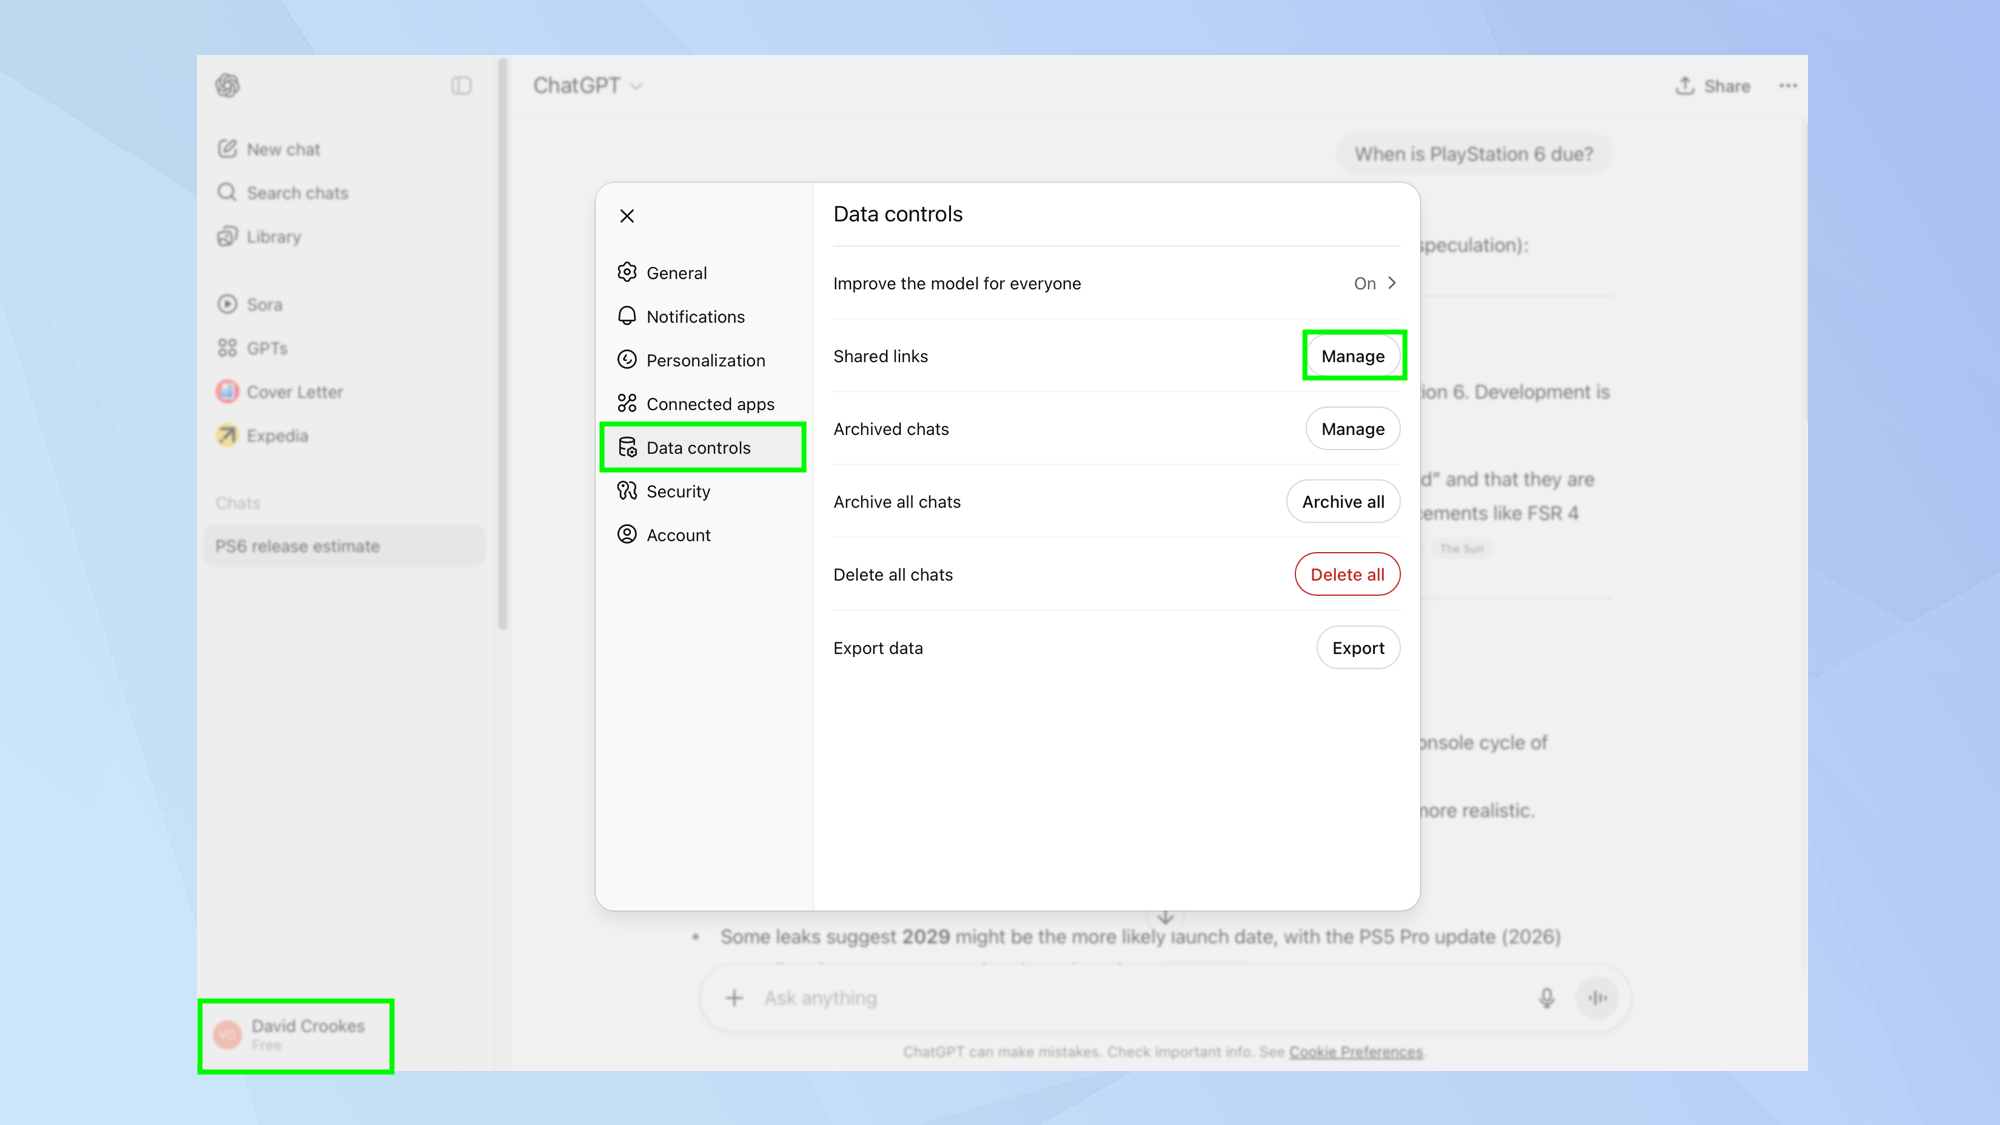This screenshot has width=2000, height=1125.
Task: Toggle the sidebar collapse icon
Action: tap(461, 86)
